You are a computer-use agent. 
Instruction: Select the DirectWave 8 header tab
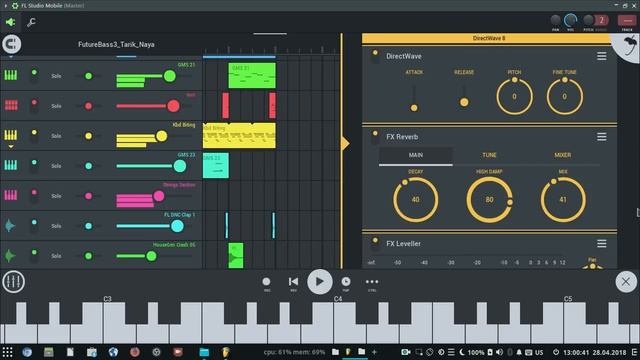pos(489,38)
